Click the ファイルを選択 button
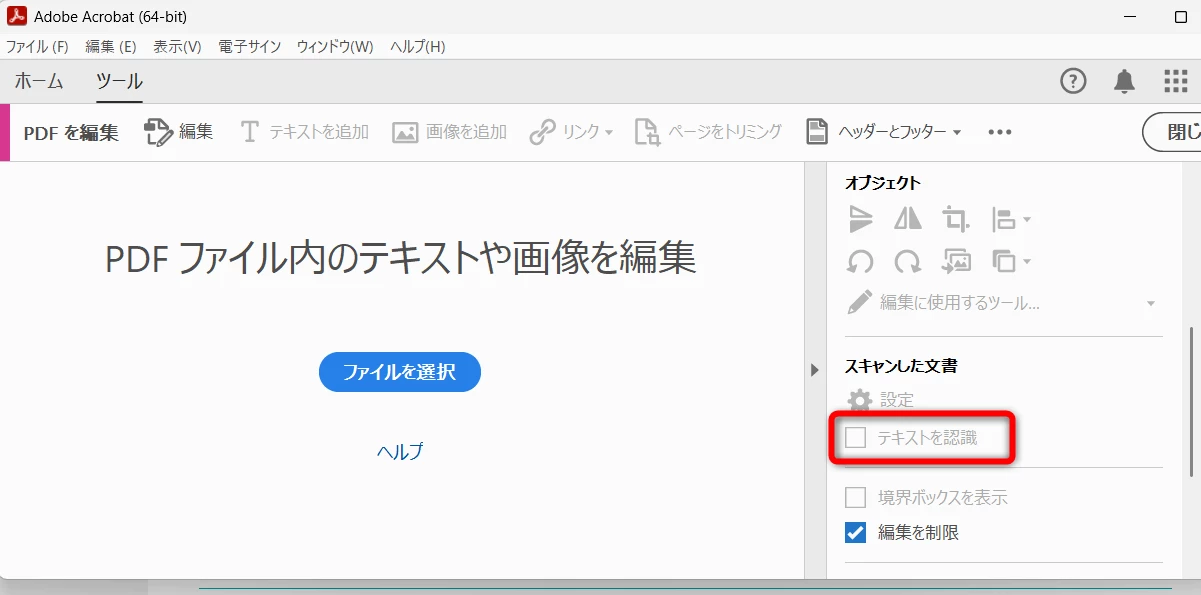Screen dimensions: 1201x595 (400, 372)
